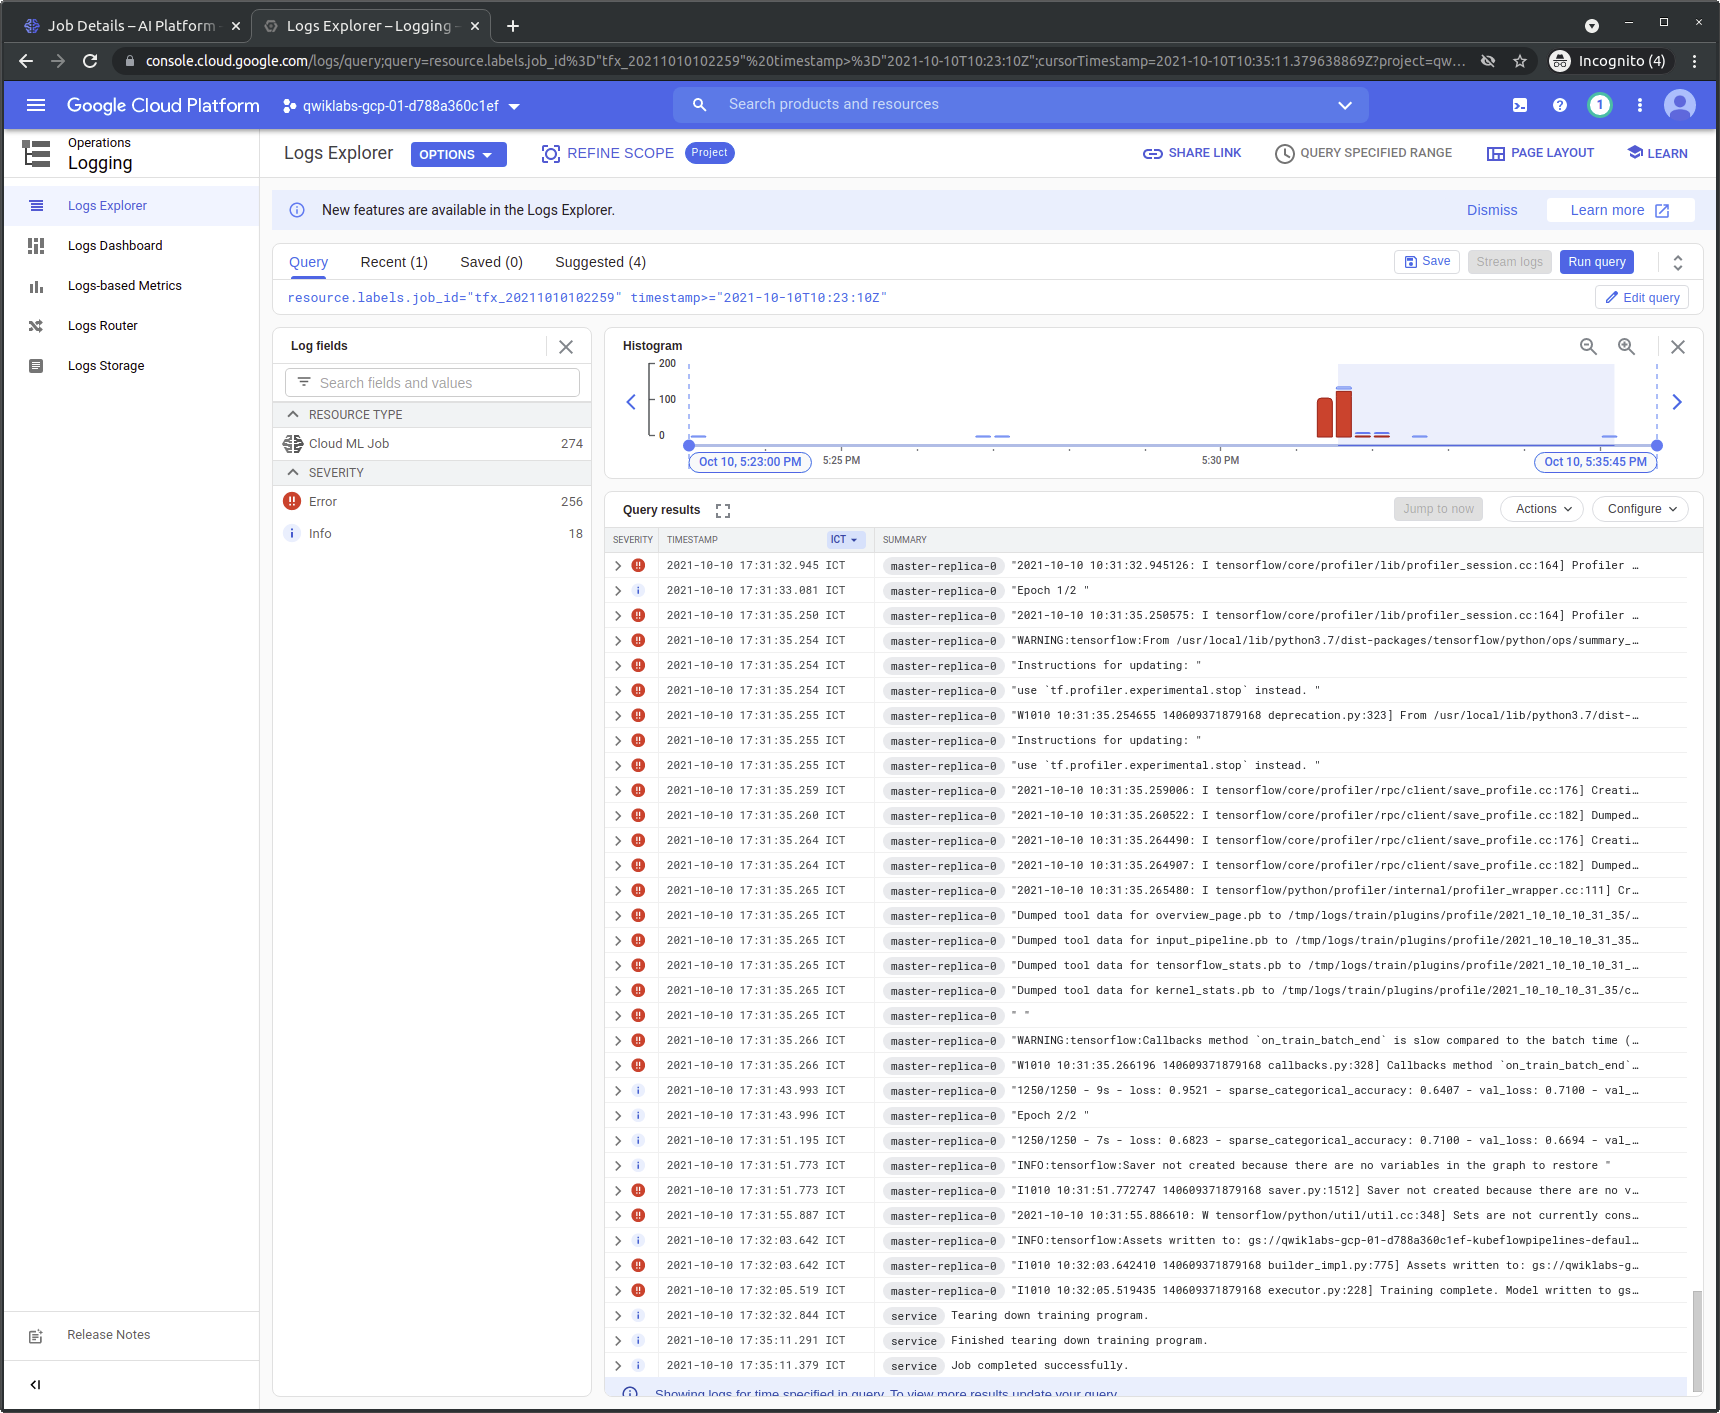Viewport: 1720px width, 1413px height.
Task: Click the Search products and resources field
Action: [1020, 105]
